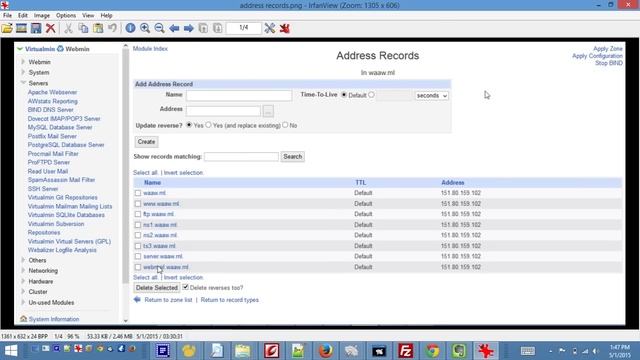The height and width of the screenshot is (360, 640).
Task: Paste using the clipboard toolbar icon
Action: tap(98, 28)
